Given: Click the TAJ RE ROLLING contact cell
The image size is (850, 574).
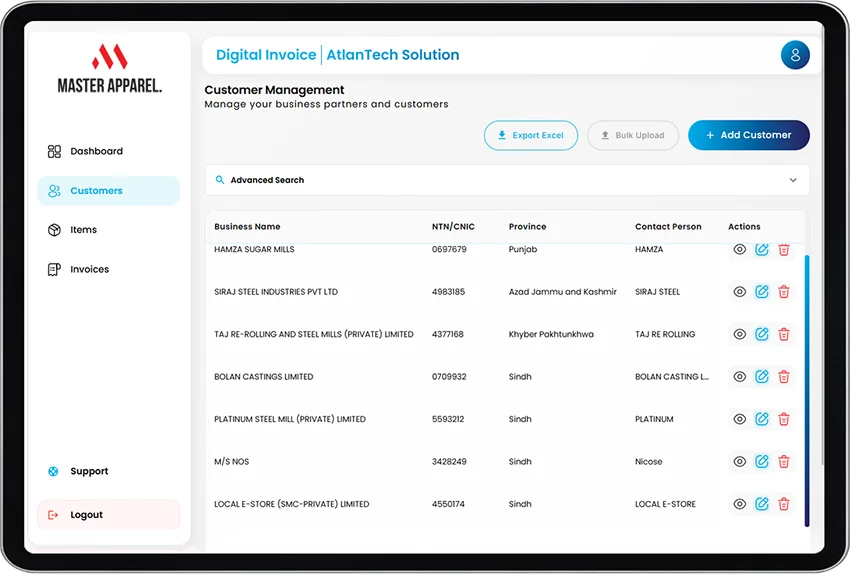Looking at the screenshot, I should click(x=665, y=334).
